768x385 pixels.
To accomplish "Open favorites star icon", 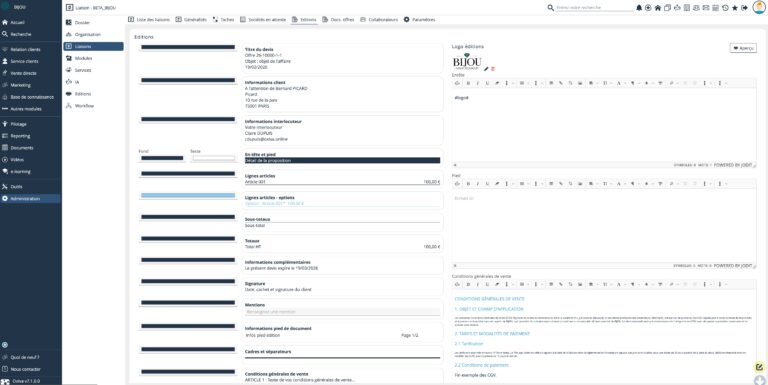I will pyautogui.click(x=735, y=8).
